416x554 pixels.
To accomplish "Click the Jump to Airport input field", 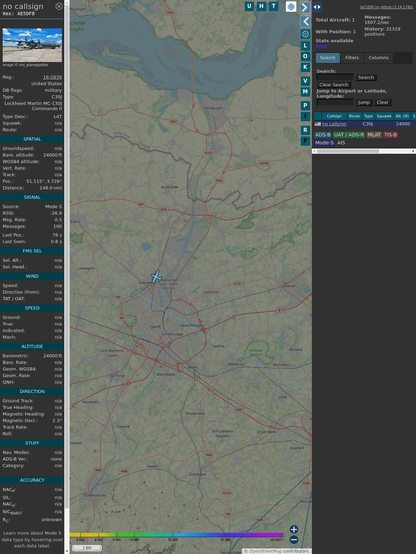I will pyautogui.click(x=335, y=102).
